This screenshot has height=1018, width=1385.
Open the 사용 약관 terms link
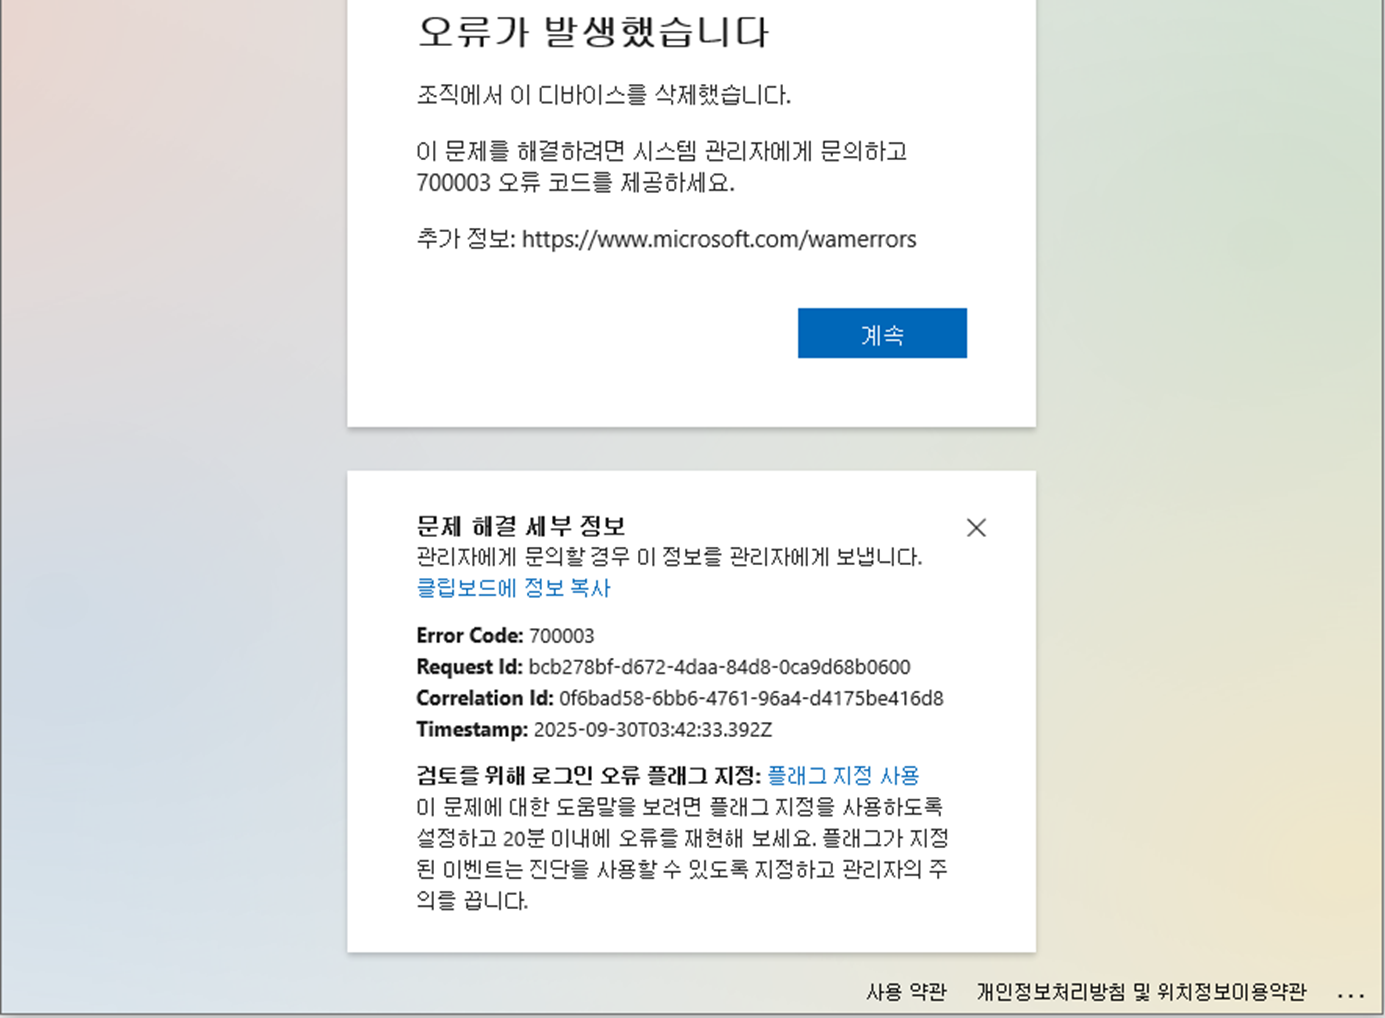[906, 991]
